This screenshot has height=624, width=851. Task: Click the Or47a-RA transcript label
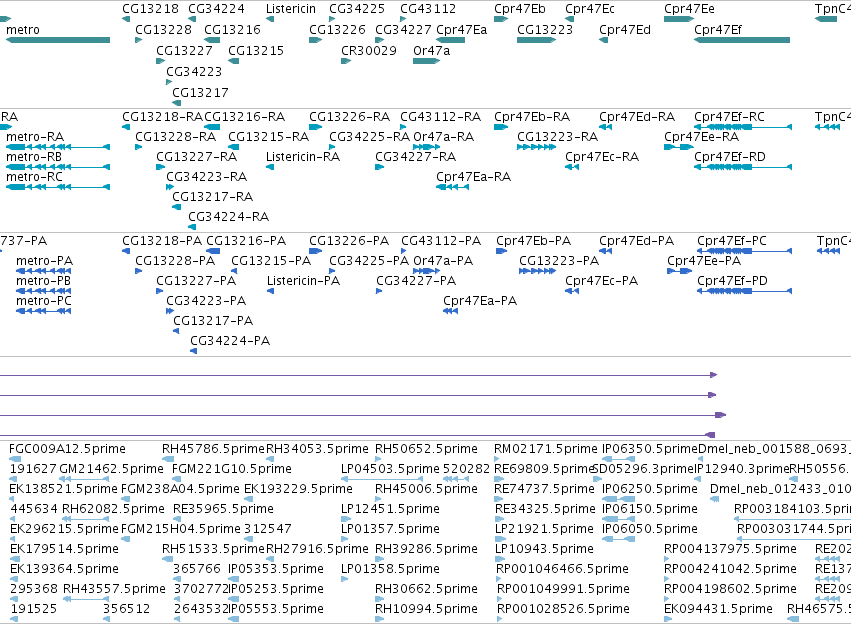click(x=444, y=137)
